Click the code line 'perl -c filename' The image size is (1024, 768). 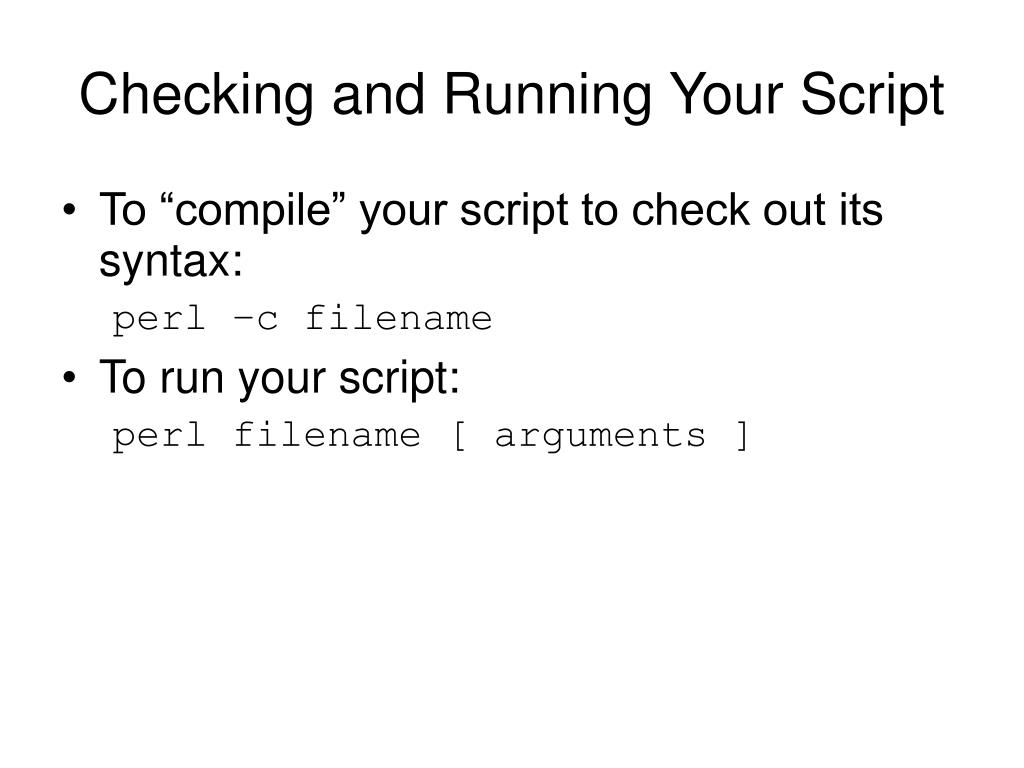click(x=302, y=319)
